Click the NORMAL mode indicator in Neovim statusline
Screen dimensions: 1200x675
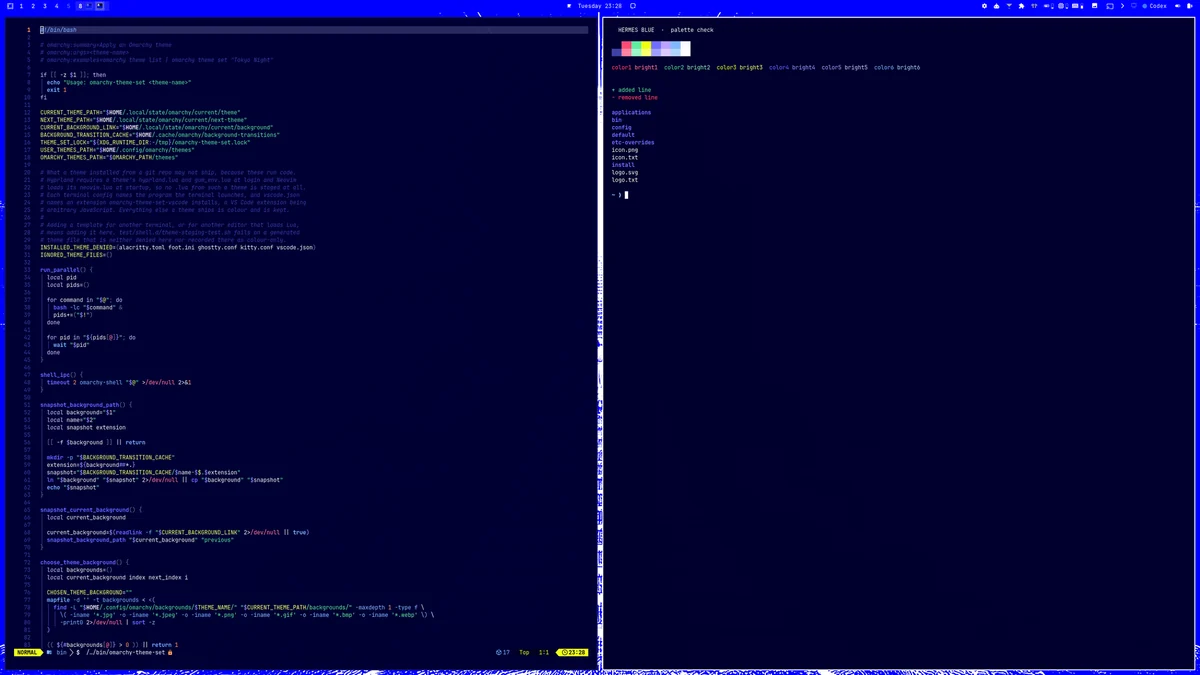coord(27,652)
